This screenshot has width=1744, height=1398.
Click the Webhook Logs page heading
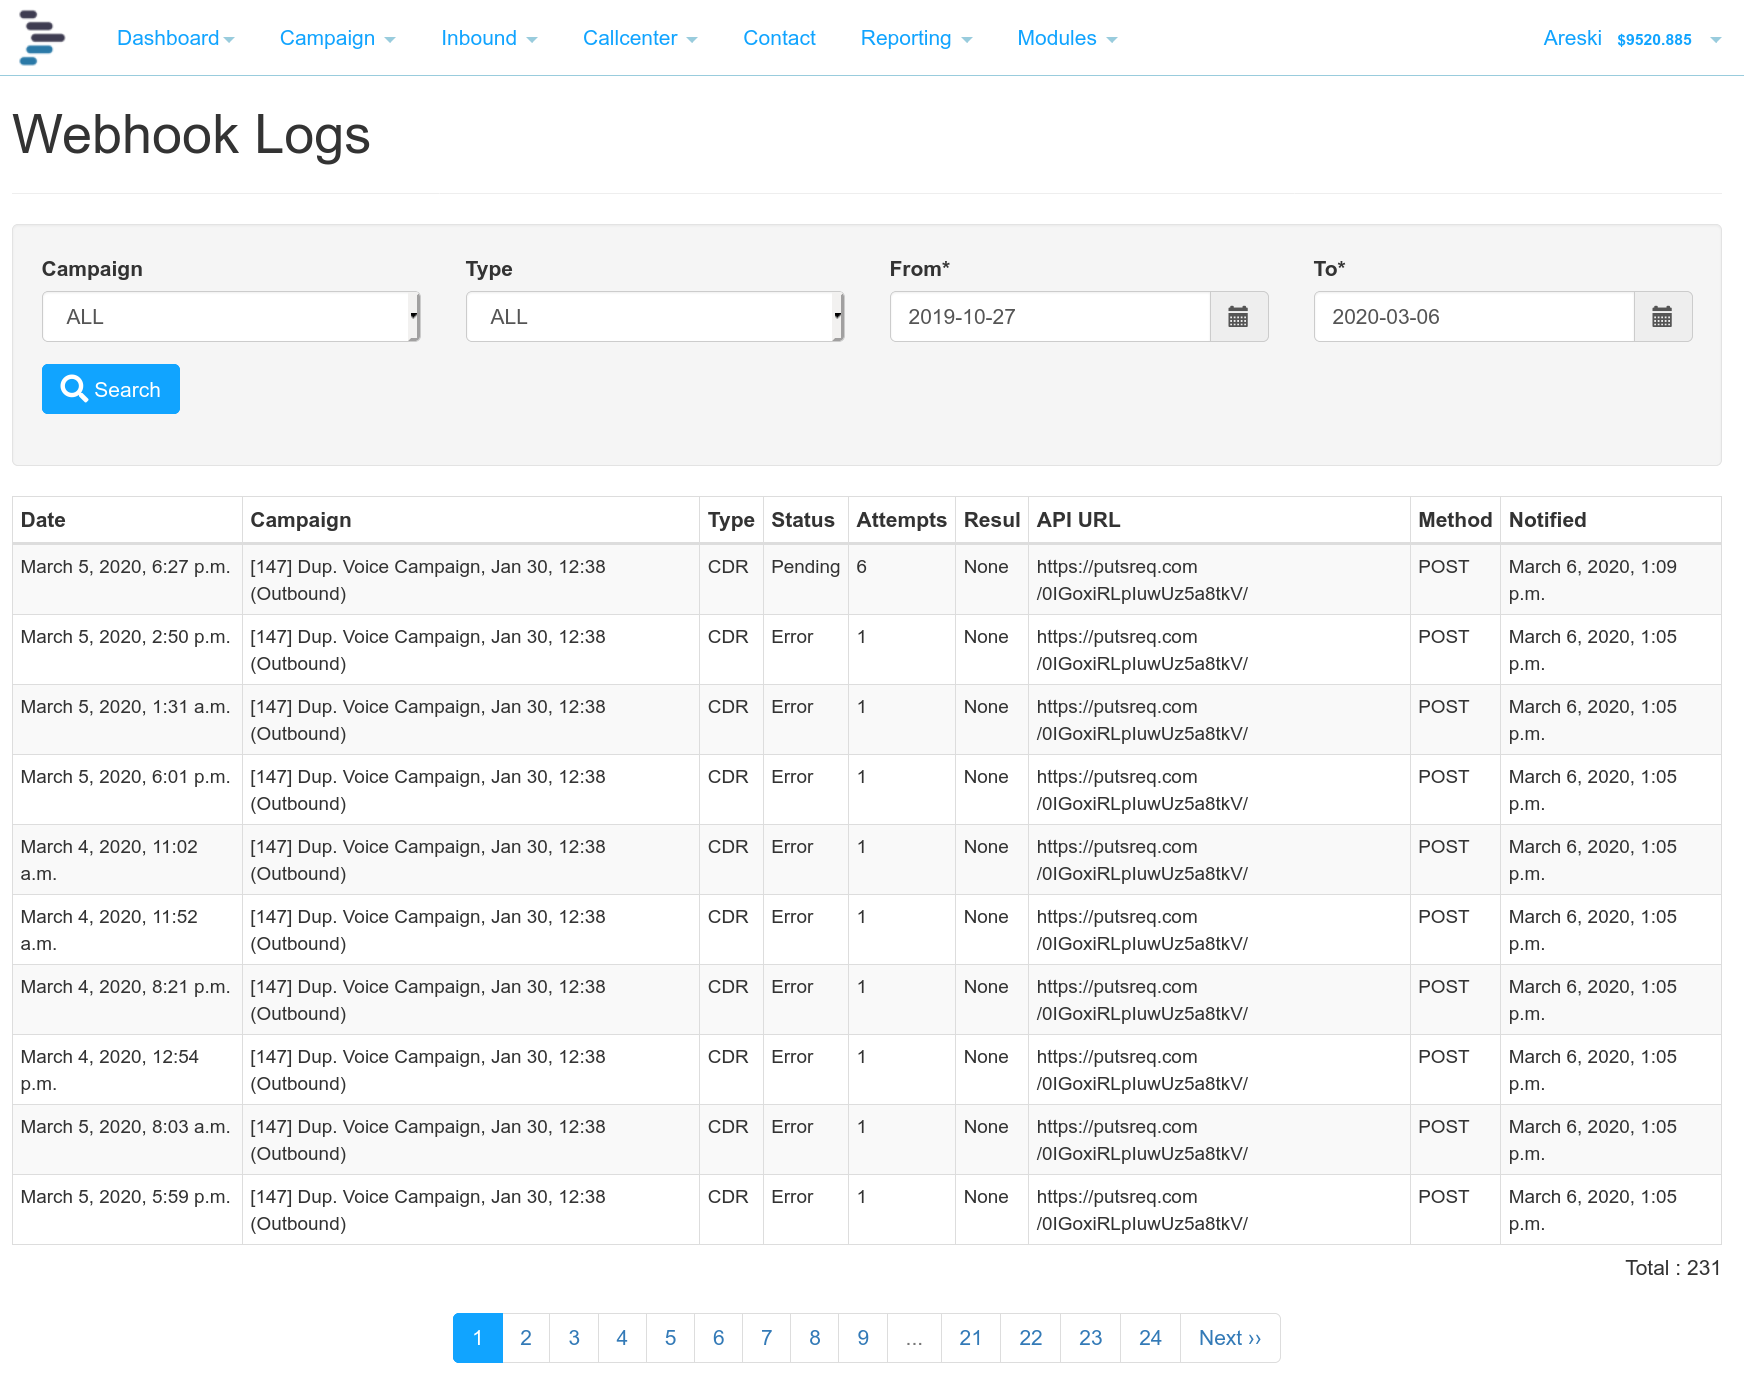click(x=192, y=135)
